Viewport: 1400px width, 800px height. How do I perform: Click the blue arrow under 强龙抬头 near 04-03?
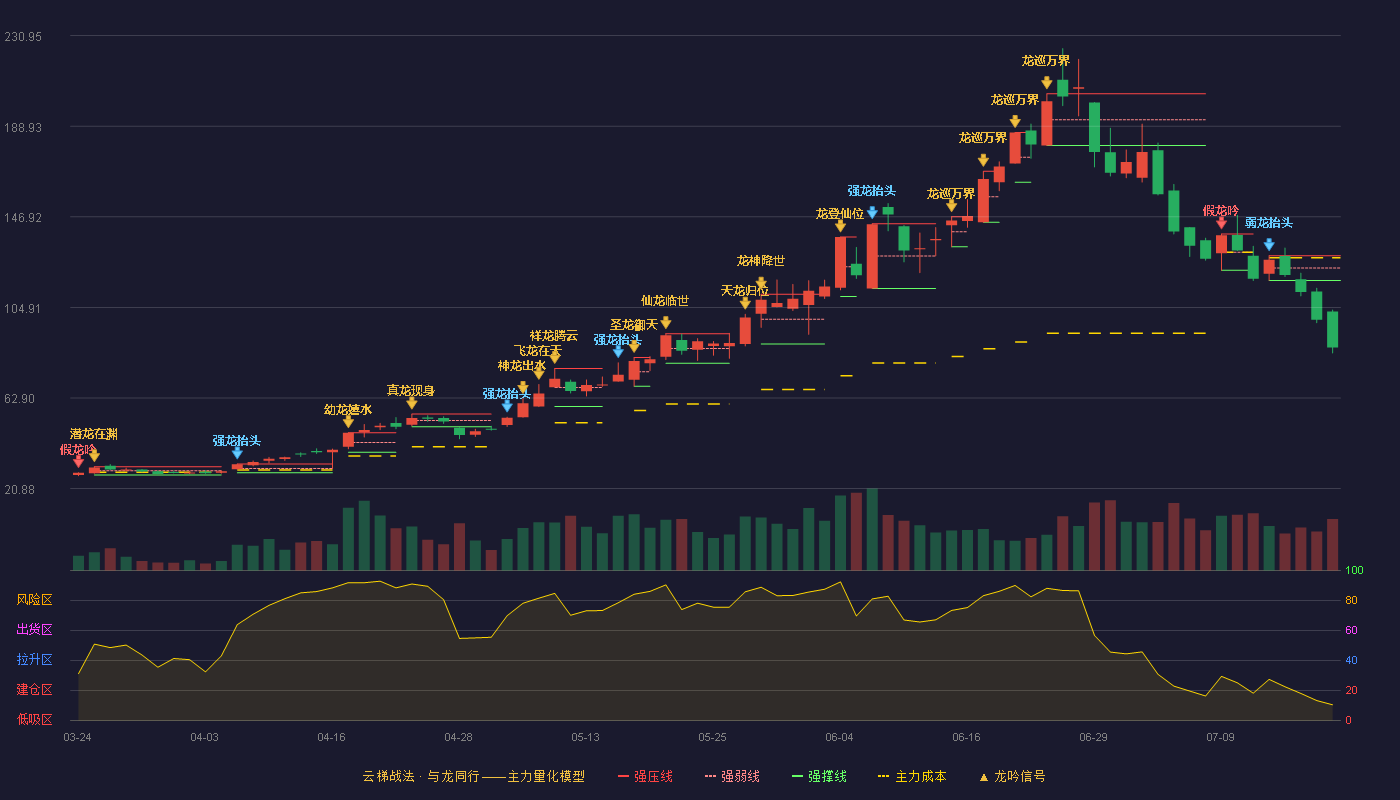pos(237,453)
